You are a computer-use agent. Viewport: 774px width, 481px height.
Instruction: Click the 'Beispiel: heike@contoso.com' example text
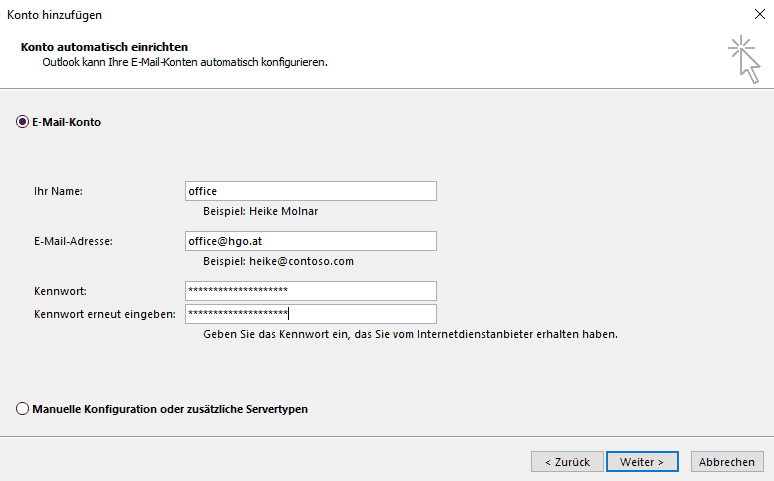click(x=278, y=261)
